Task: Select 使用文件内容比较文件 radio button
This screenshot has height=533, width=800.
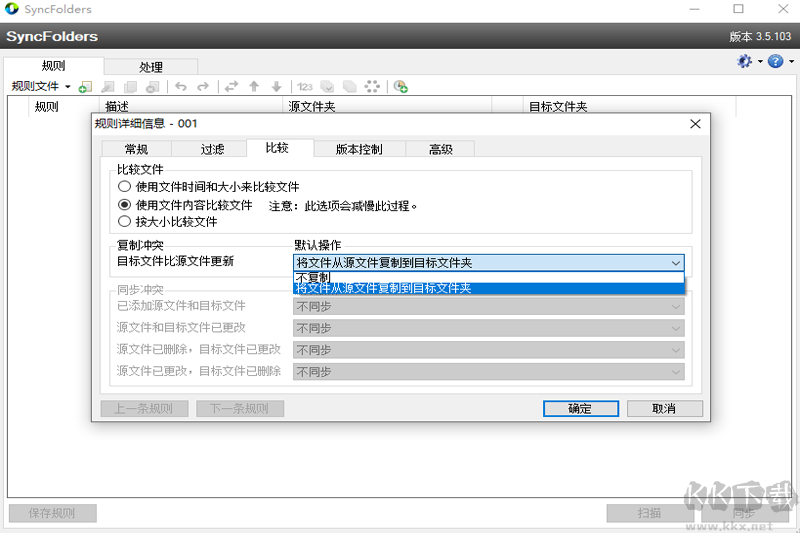Action: (x=124, y=205)
